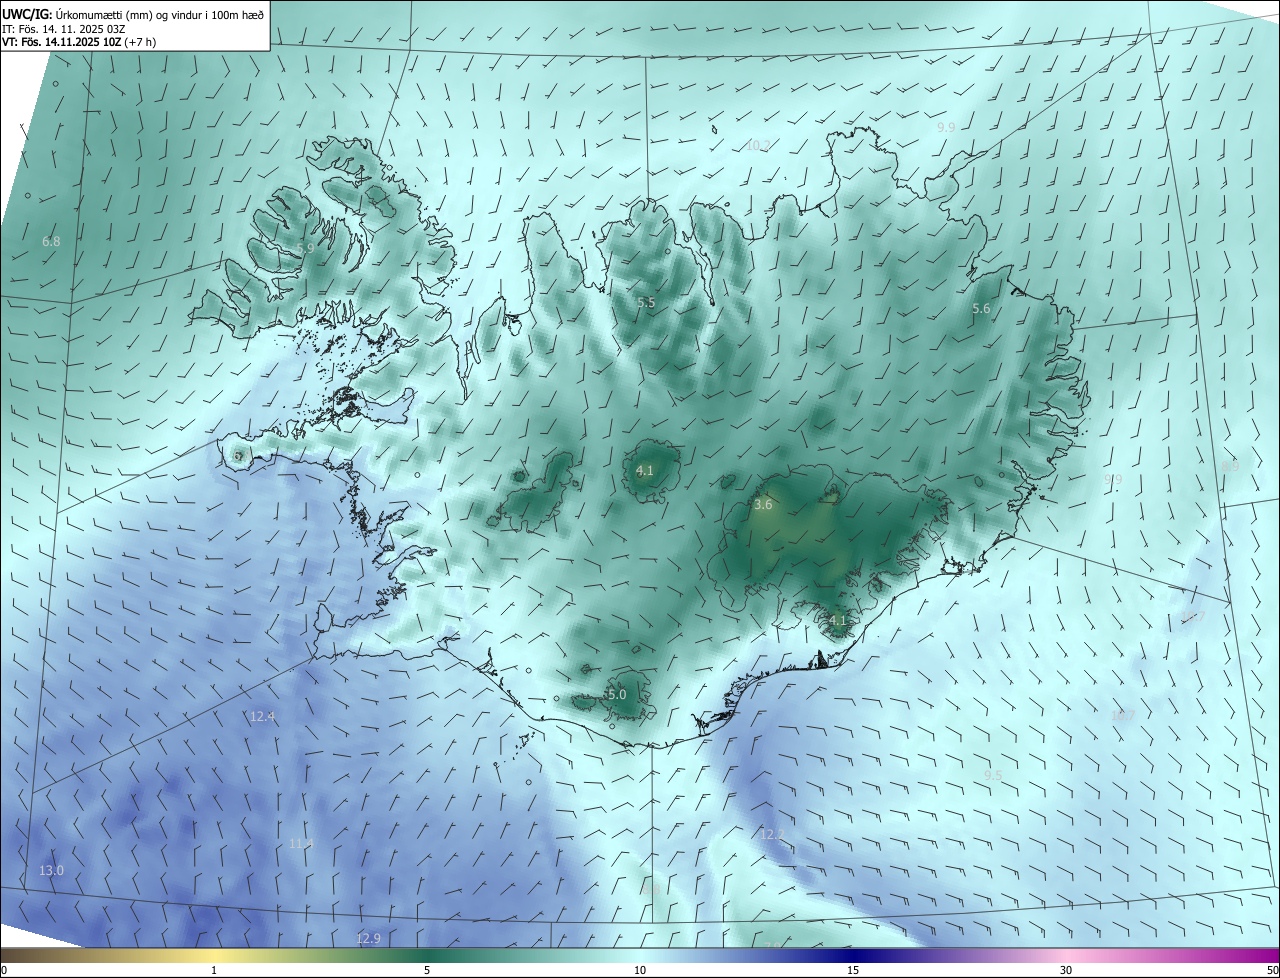This screenshot has width=1280, height=978.
Task: Click the color scale tick label 50
Action: pos(1272,970)
